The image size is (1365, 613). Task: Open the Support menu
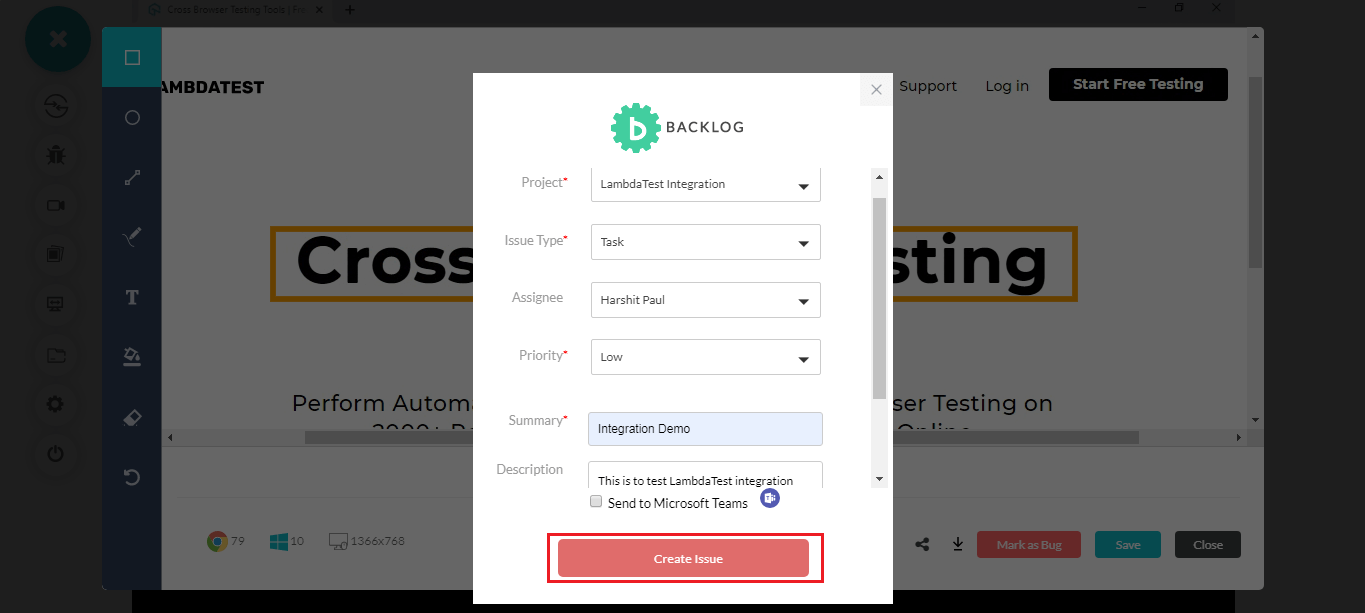[x=927, y=85]
